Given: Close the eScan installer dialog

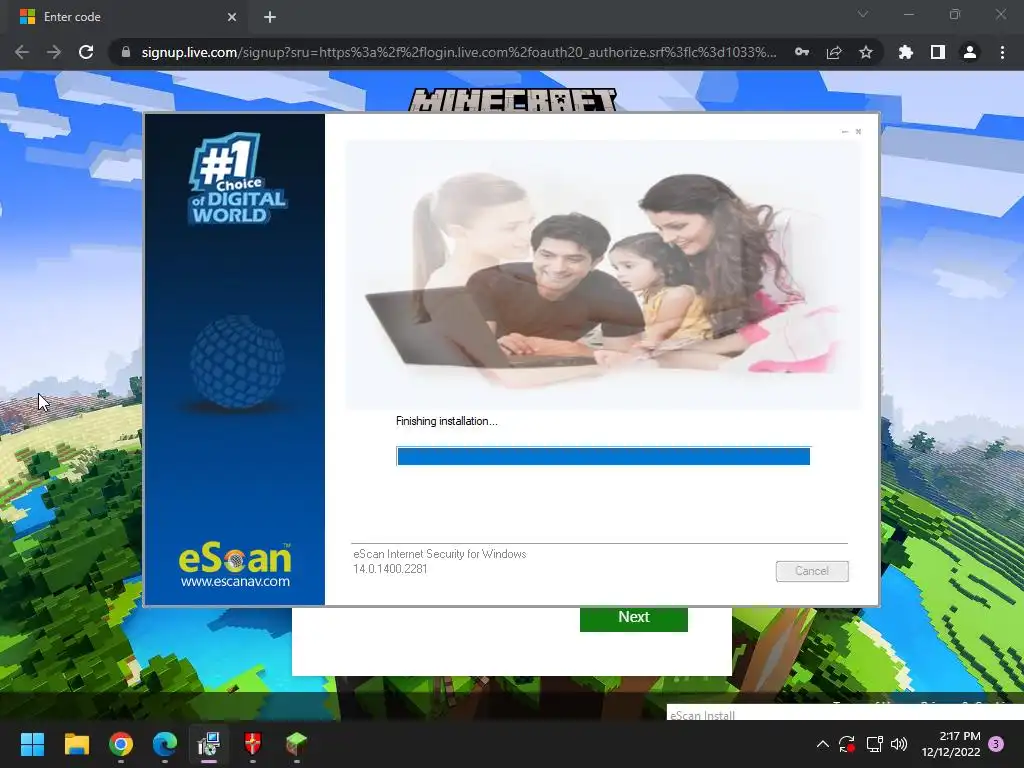Looking at the screenshot, I should [x=858, y=132].
